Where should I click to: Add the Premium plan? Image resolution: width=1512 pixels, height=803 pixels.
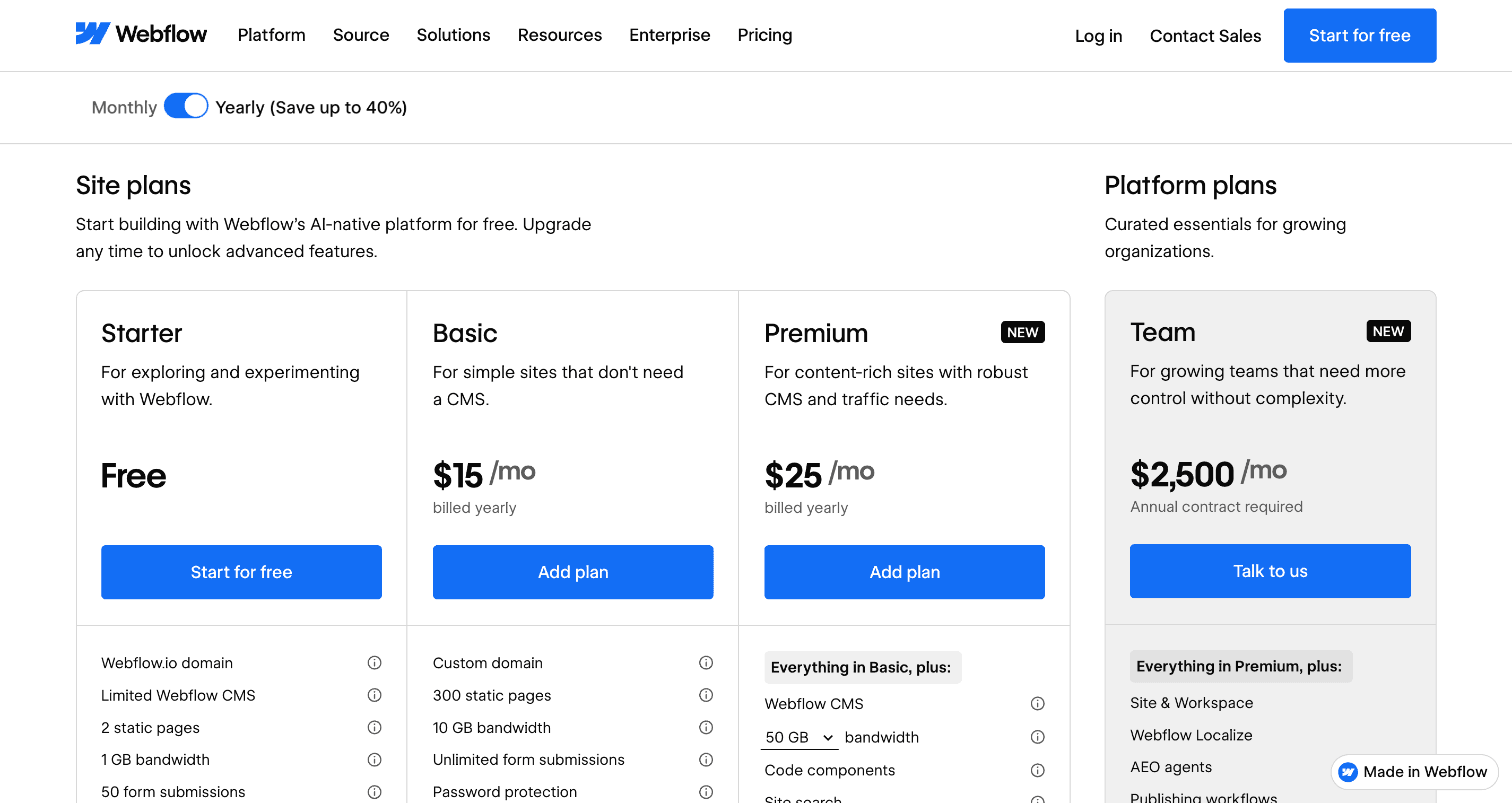click(905, 572)
